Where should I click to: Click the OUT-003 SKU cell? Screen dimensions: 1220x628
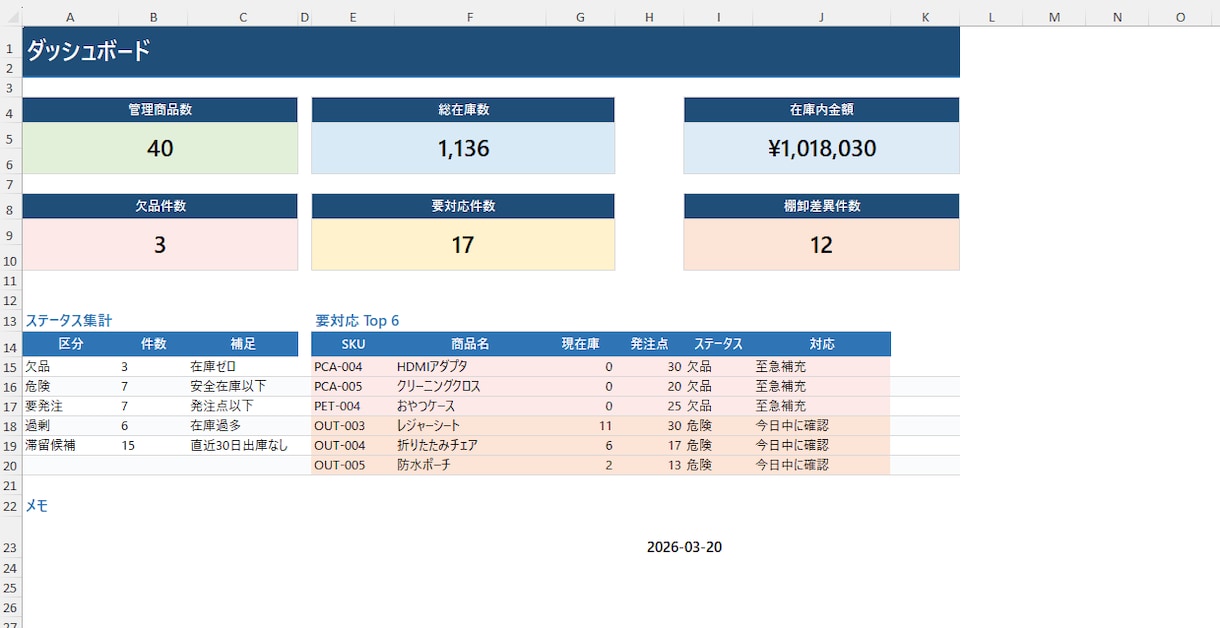[353, 426]
